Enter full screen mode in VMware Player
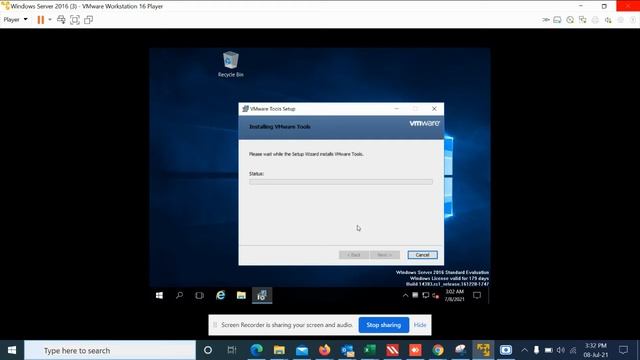Screen dimensions: 640x360 (x=75, y=20)
